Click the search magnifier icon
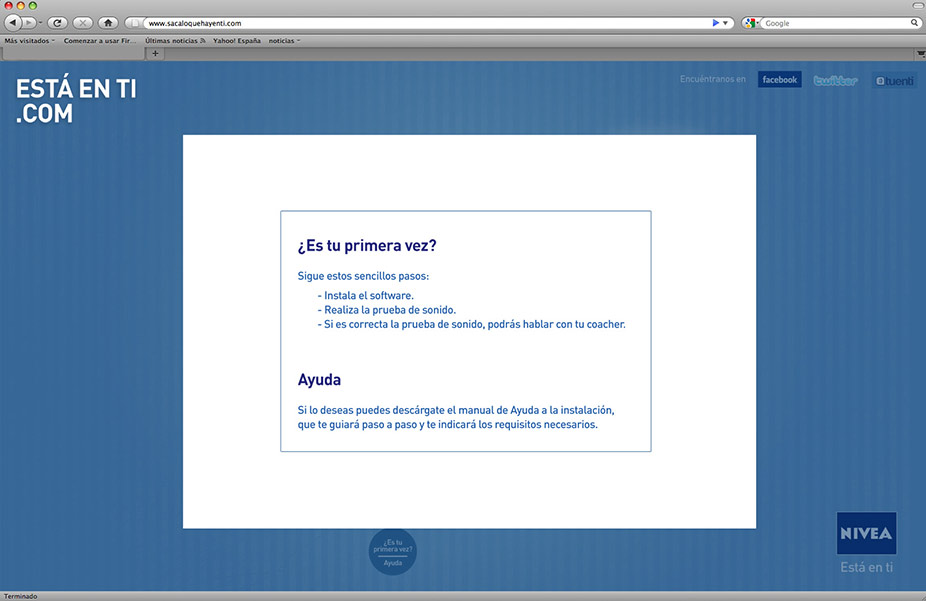Image resolution: width=926 pixels, height=601 pixels. [x=914, y=22]
